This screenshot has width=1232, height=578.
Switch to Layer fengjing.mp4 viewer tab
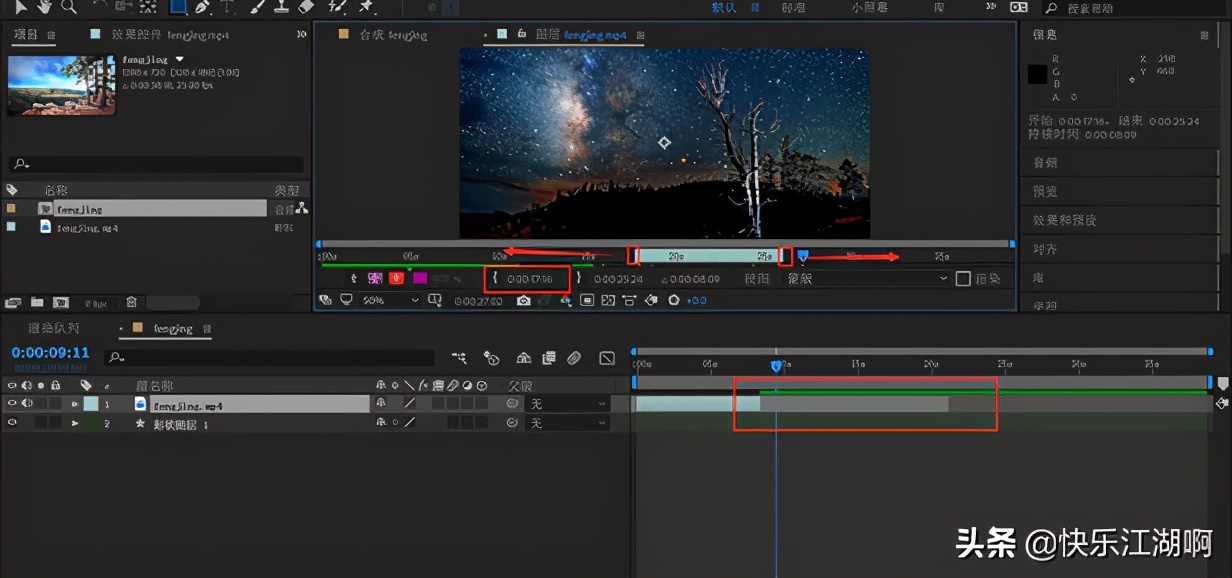click(580, 35)
